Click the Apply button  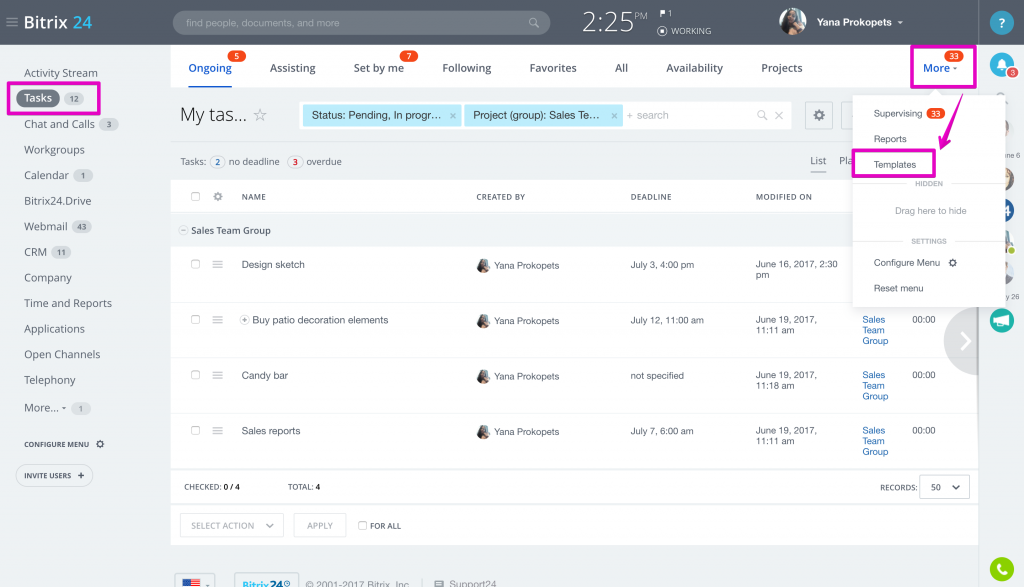pyautogui.click(x=320, y=526)
